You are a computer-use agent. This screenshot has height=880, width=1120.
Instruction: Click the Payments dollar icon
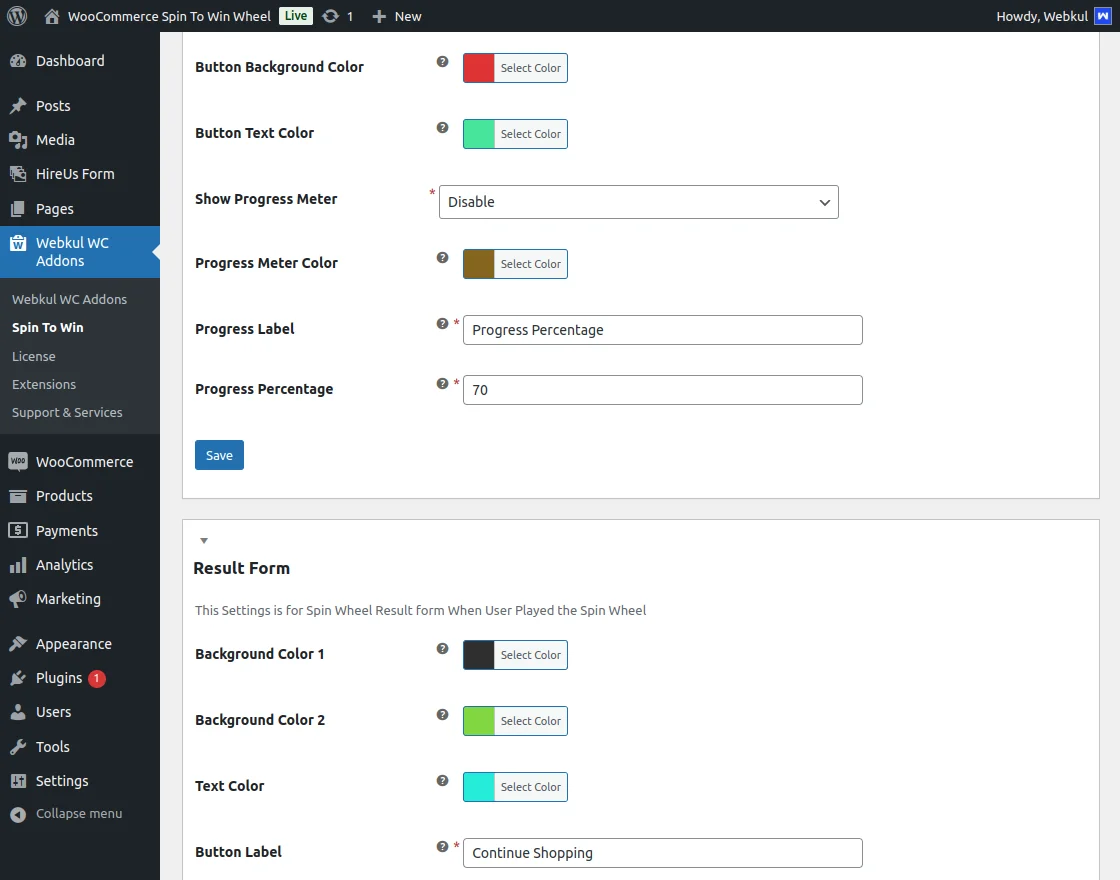18,530
